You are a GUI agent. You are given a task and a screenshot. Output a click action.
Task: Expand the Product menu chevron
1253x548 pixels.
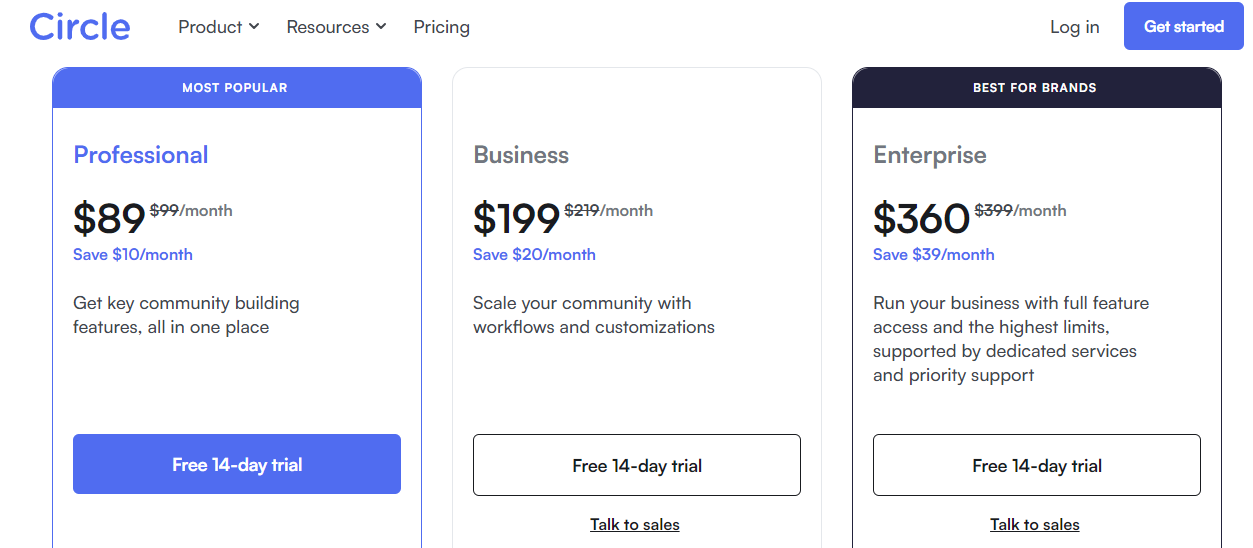tap(254, 27)
